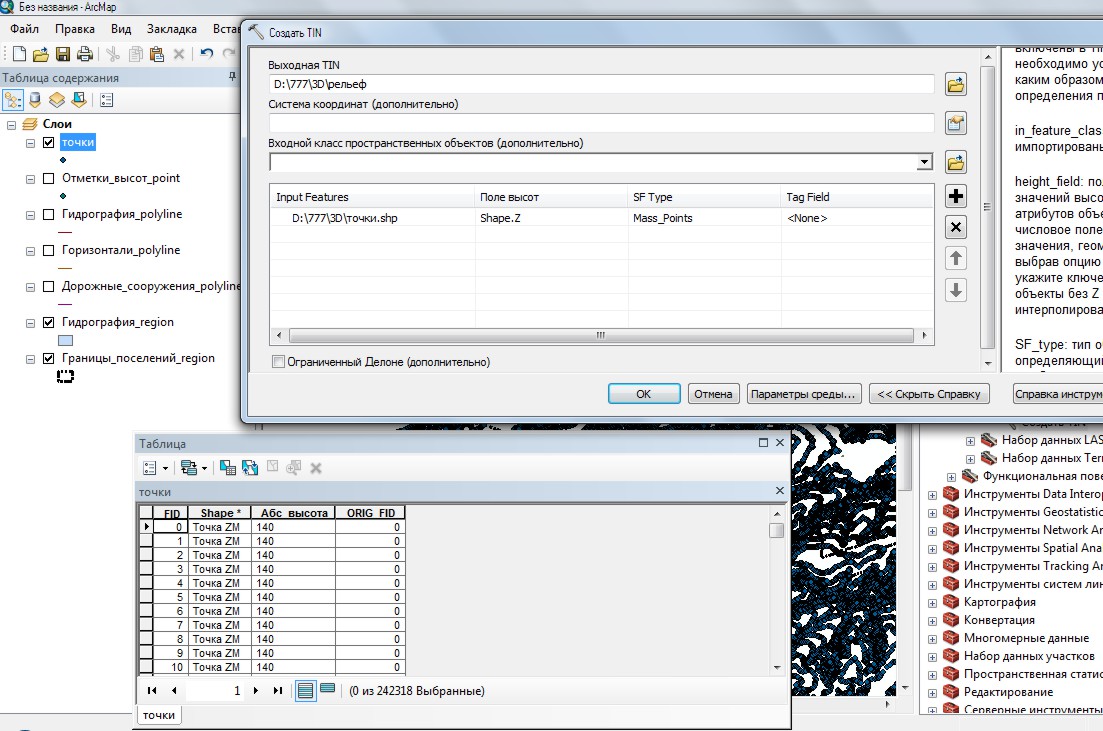The height and width of the screenshot is (731, 1103).
Task: Click the Print icon in the main toolbar
Action: (85, 54)
